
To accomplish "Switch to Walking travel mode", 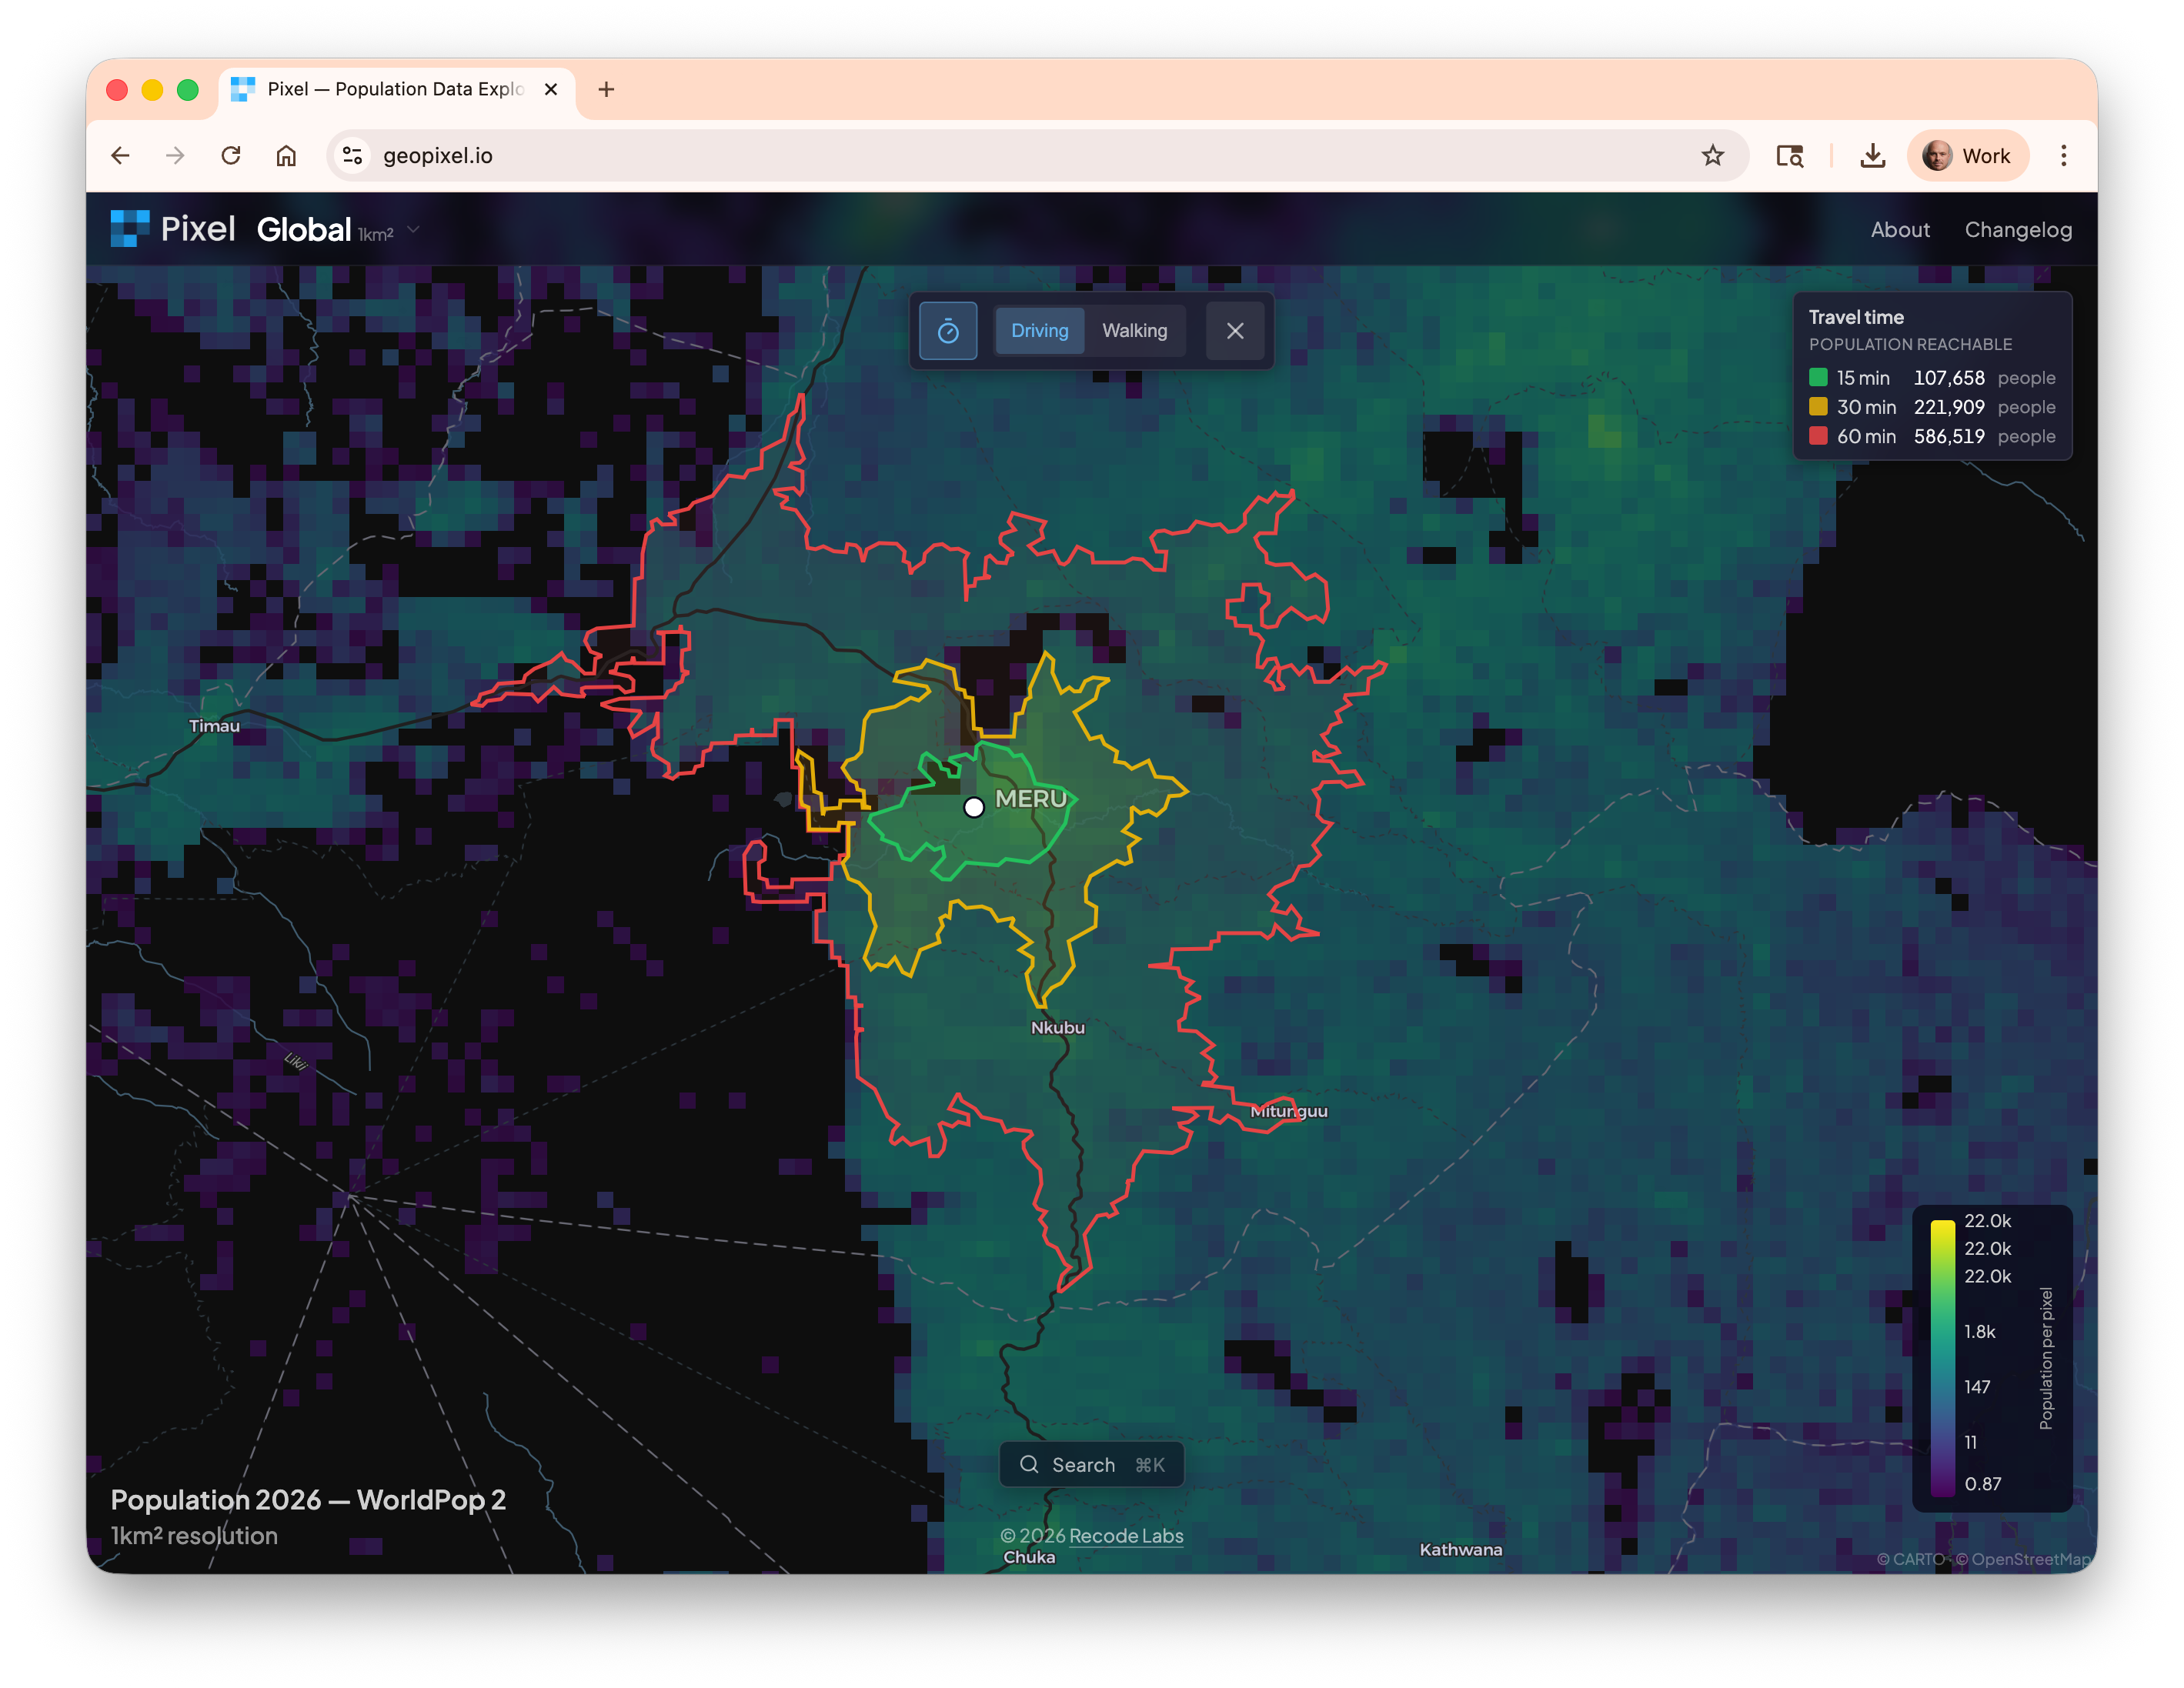I will pyautogui.click(x=1134, y=331).
